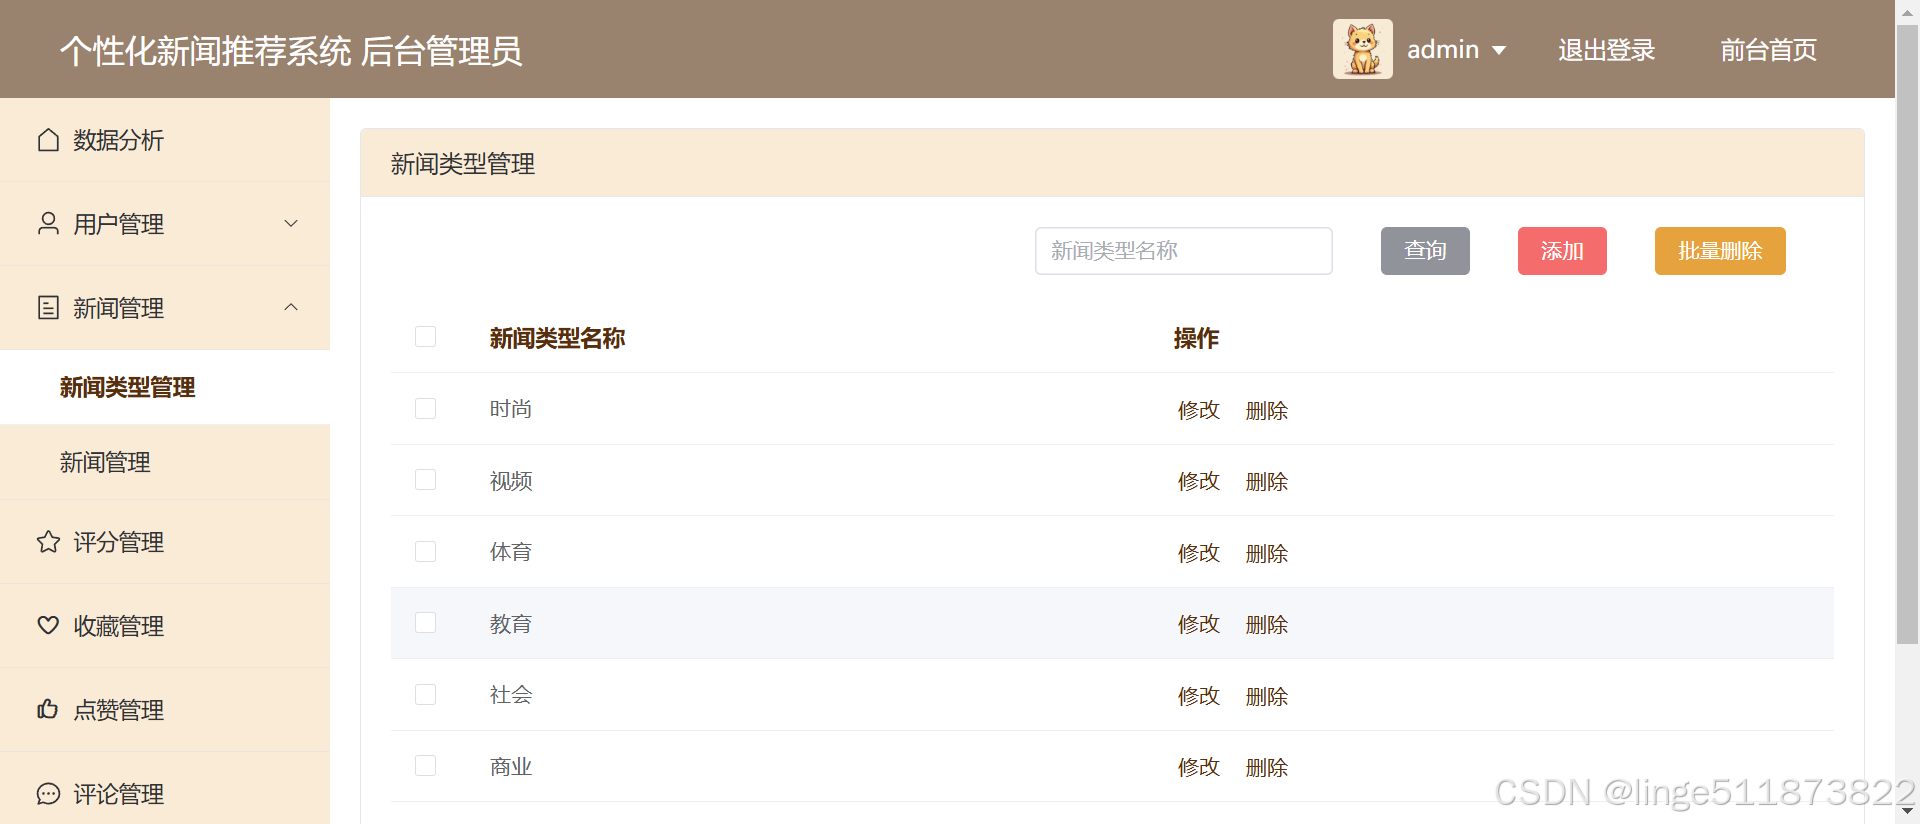The width and height of the screenshot is (1920, 824).
Task: Click the scrollbar down arrow
Action: pyautogui.click(x=1907, y=812)
